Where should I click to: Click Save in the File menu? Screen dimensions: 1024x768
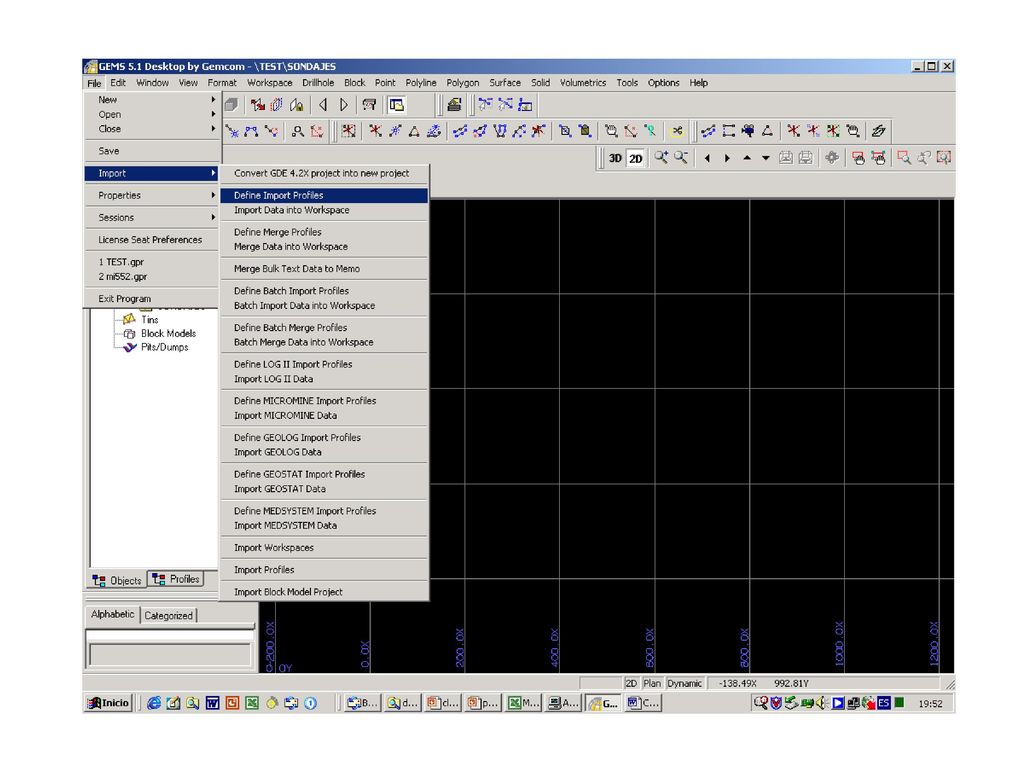click(153, 151)
